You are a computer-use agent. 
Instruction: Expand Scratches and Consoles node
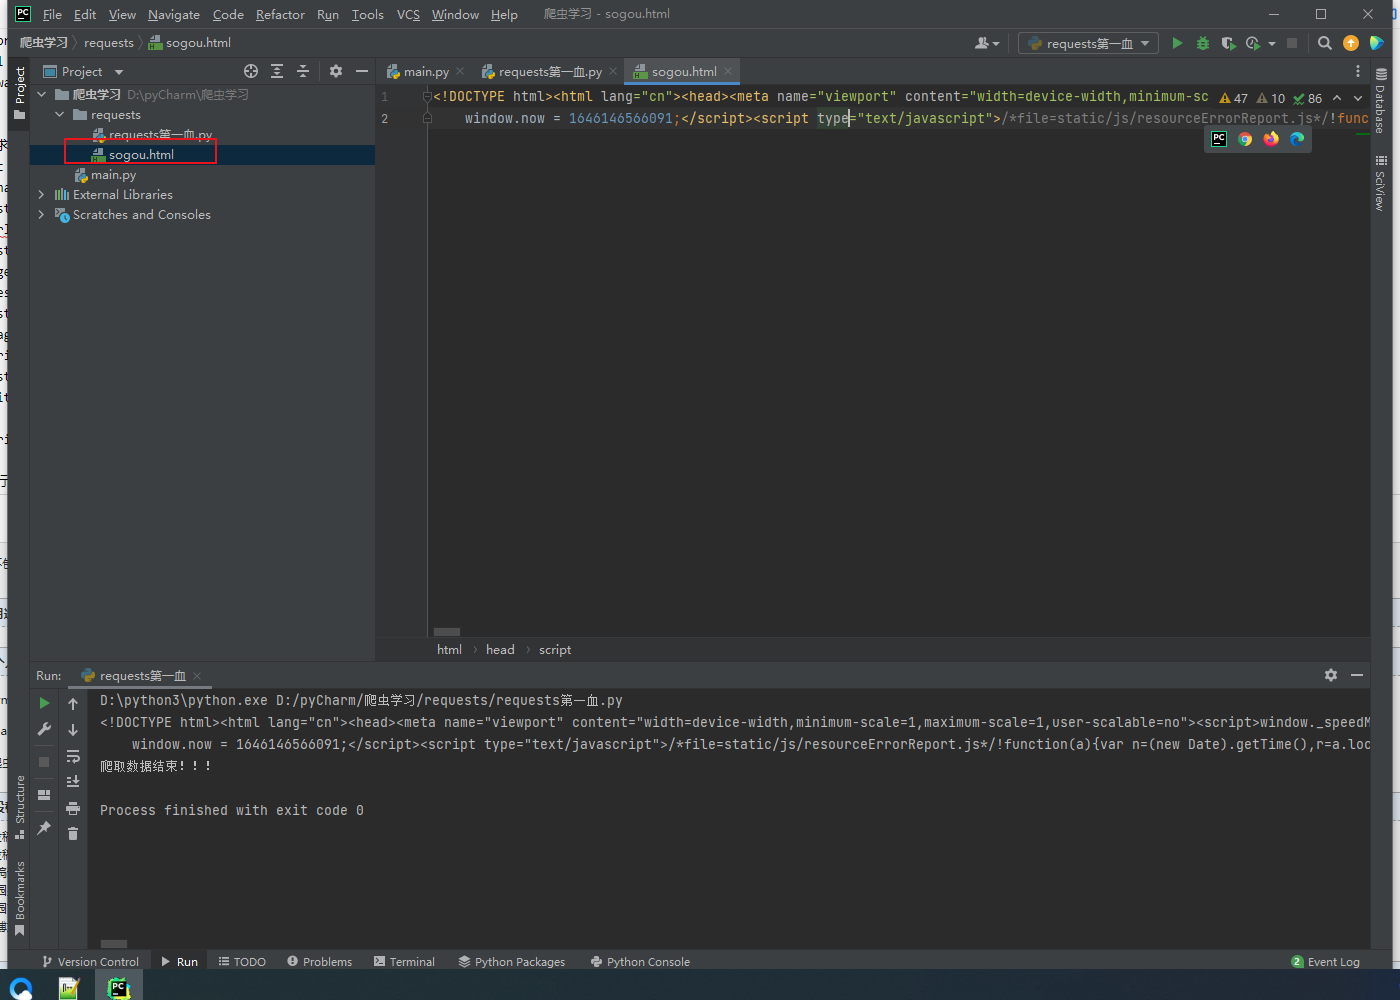pos(42,214)
